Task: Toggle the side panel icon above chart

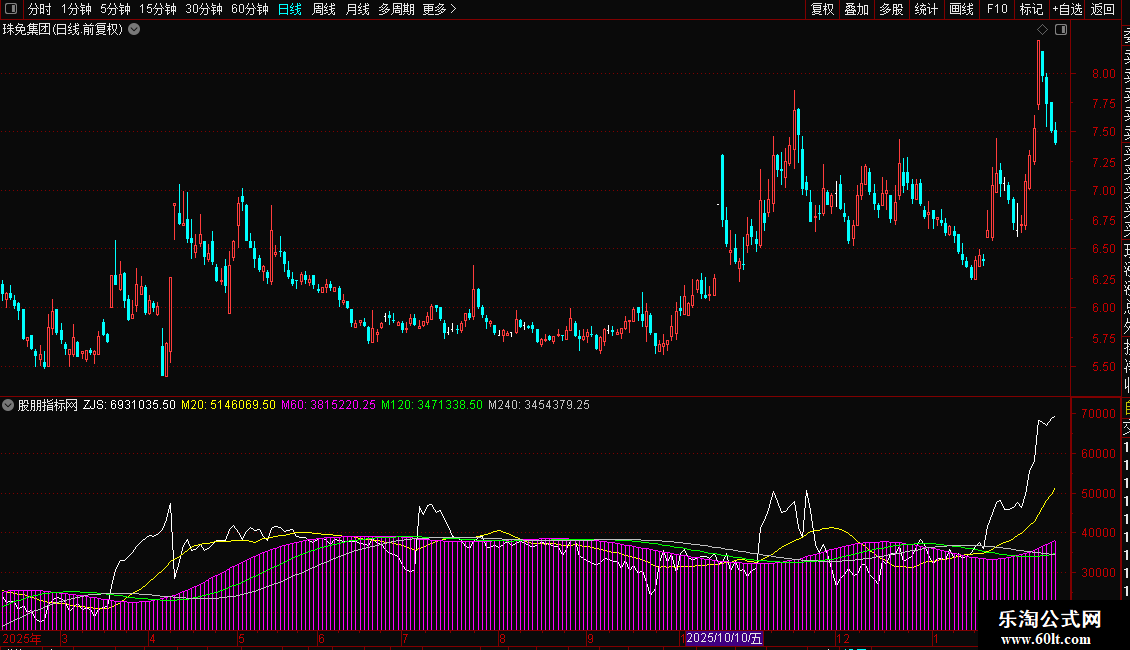Action: pyautogui.click(x=1061, y=30)
